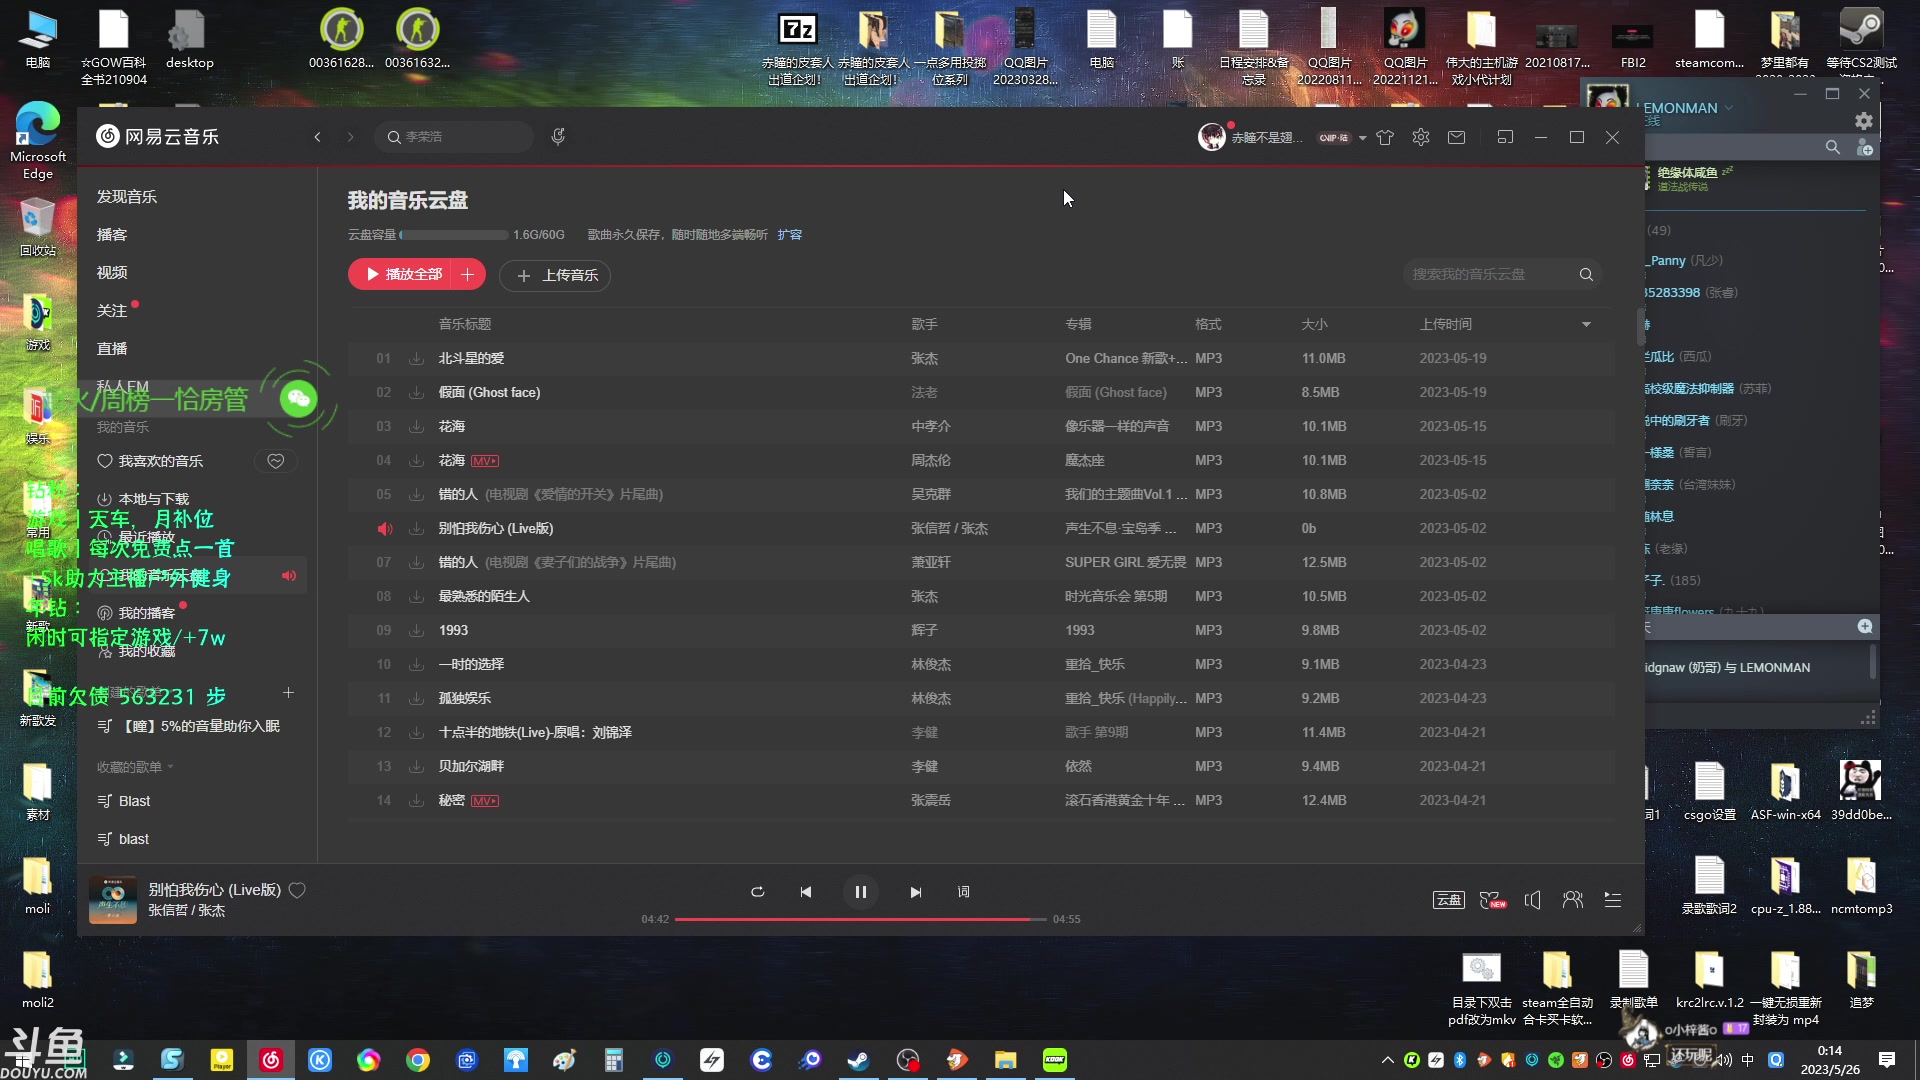This screenshot has height=1080, width=1920.
Task: Open the messages envelope icon
Action: (1457, 137)
